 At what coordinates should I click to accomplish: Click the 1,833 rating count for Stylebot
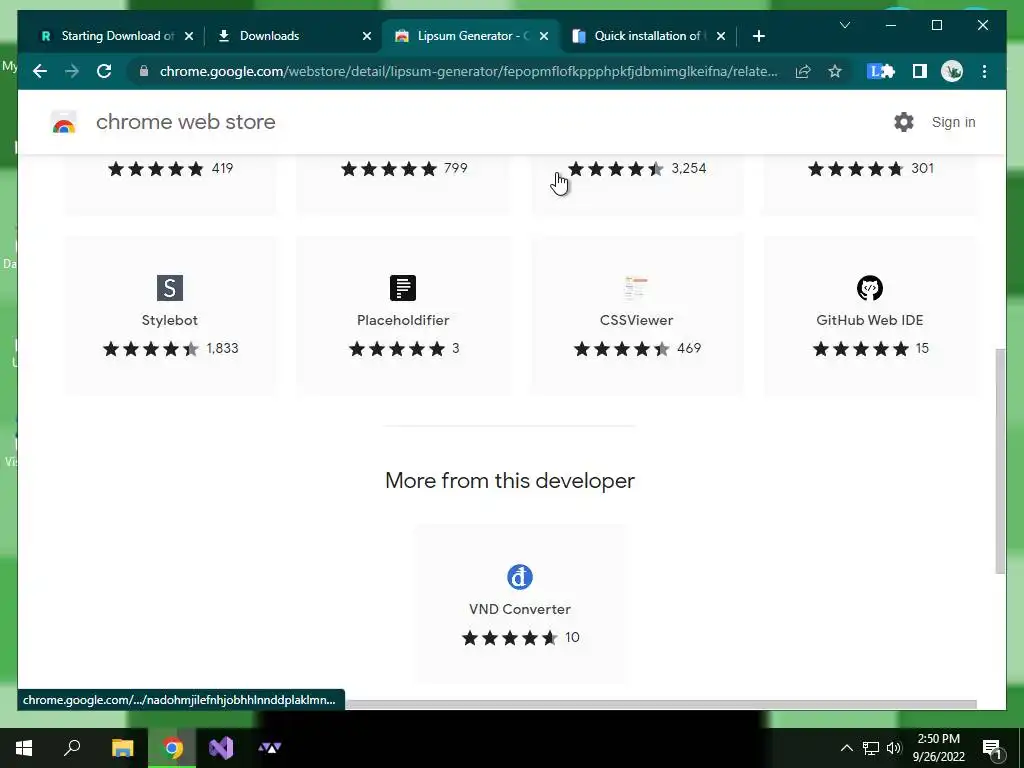coord(223,348)
